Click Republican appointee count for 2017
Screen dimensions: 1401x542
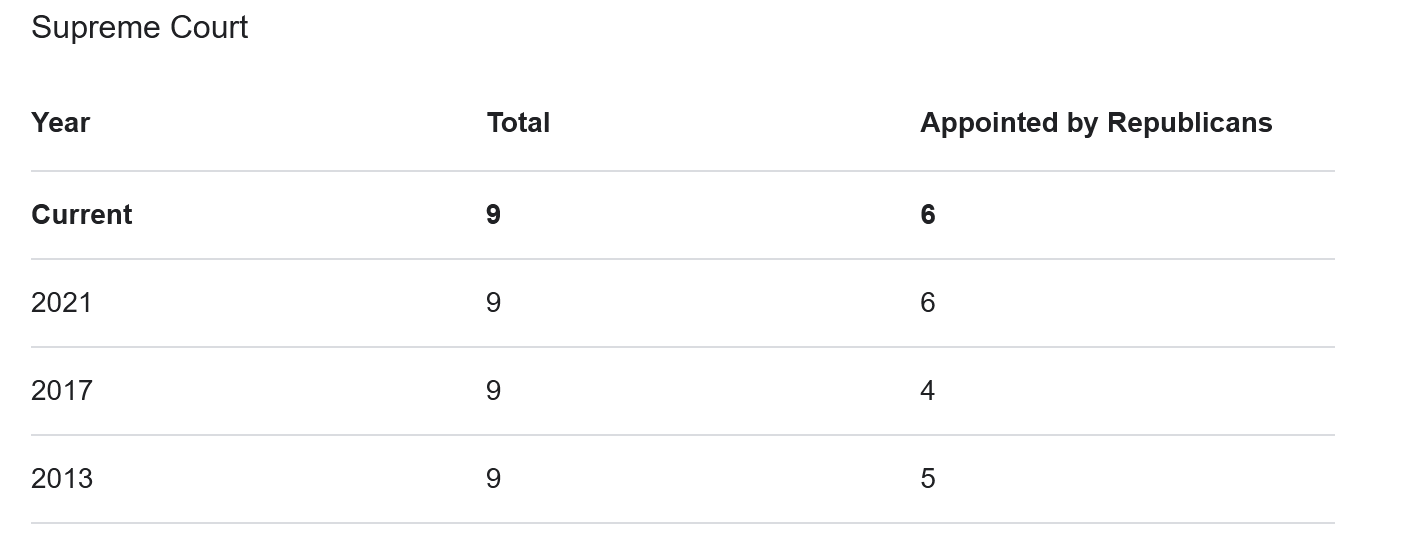click(x=928, y=391)
